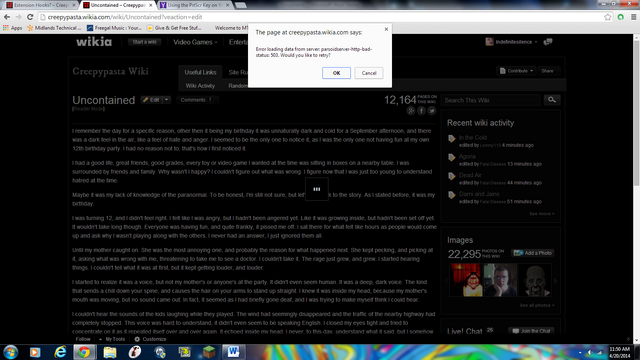
Task: Open In the Cold recent activity entry
Action: pos(473,138)
